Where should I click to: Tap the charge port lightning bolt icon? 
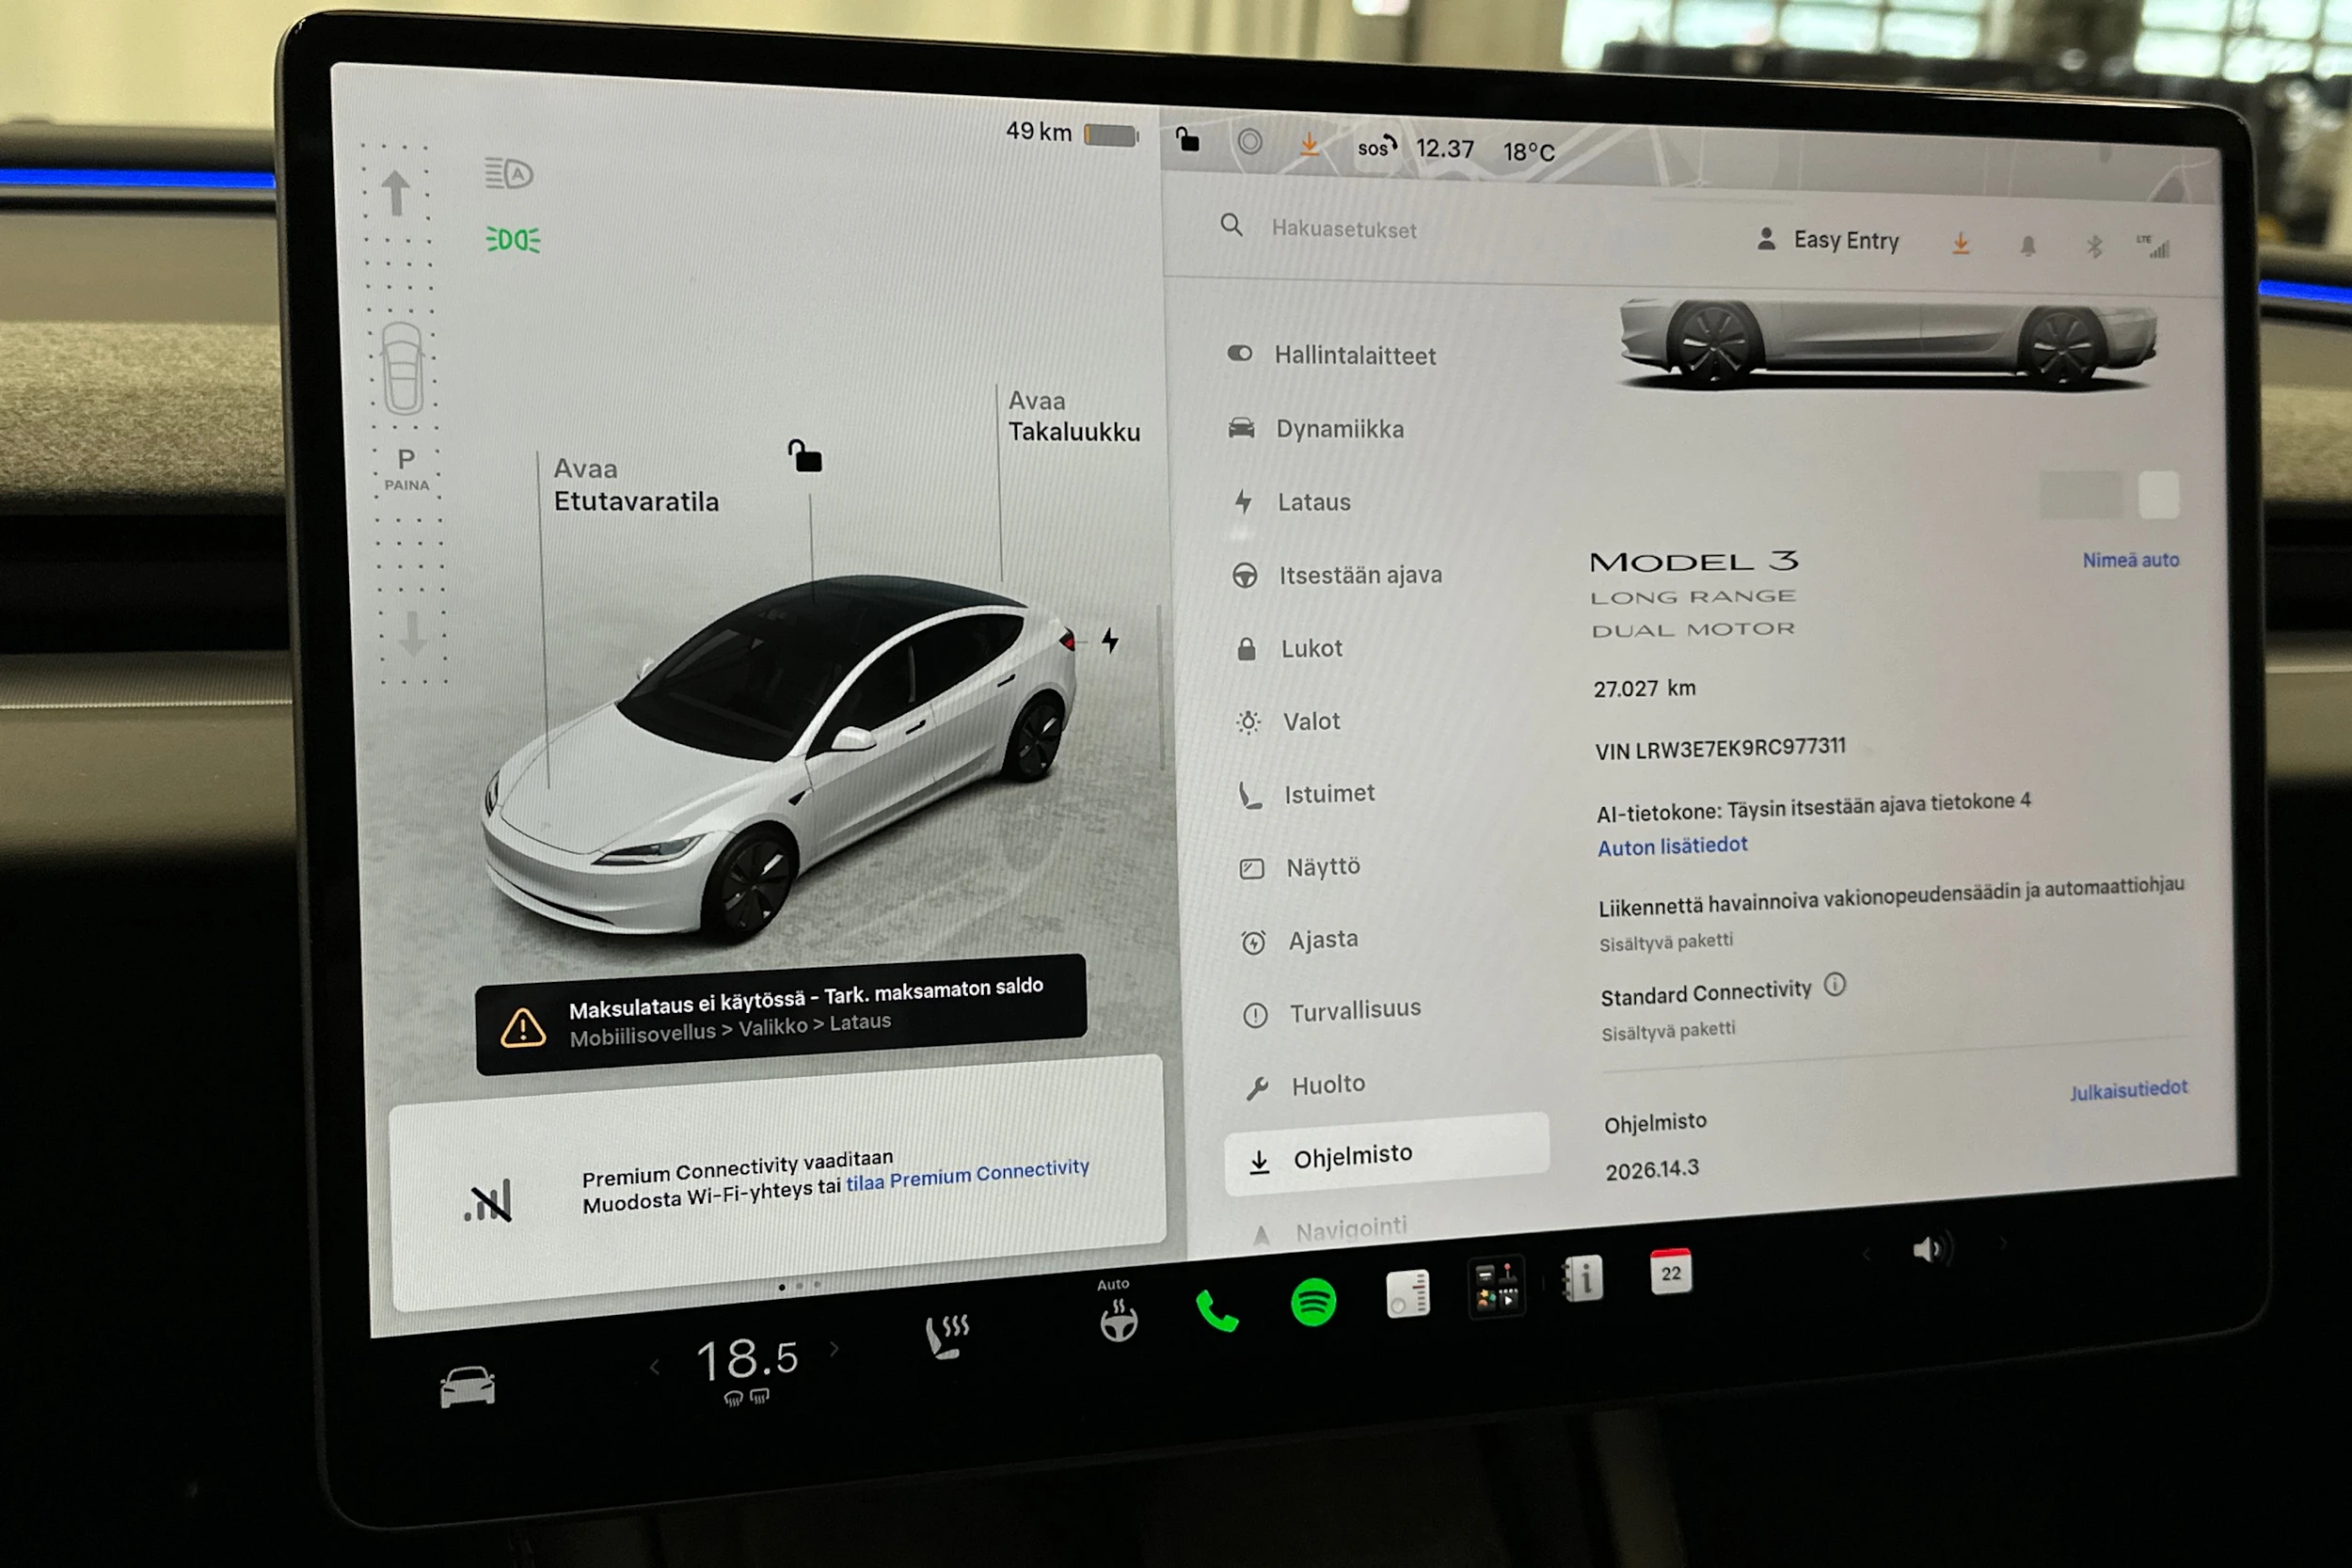coord(1110,640)
